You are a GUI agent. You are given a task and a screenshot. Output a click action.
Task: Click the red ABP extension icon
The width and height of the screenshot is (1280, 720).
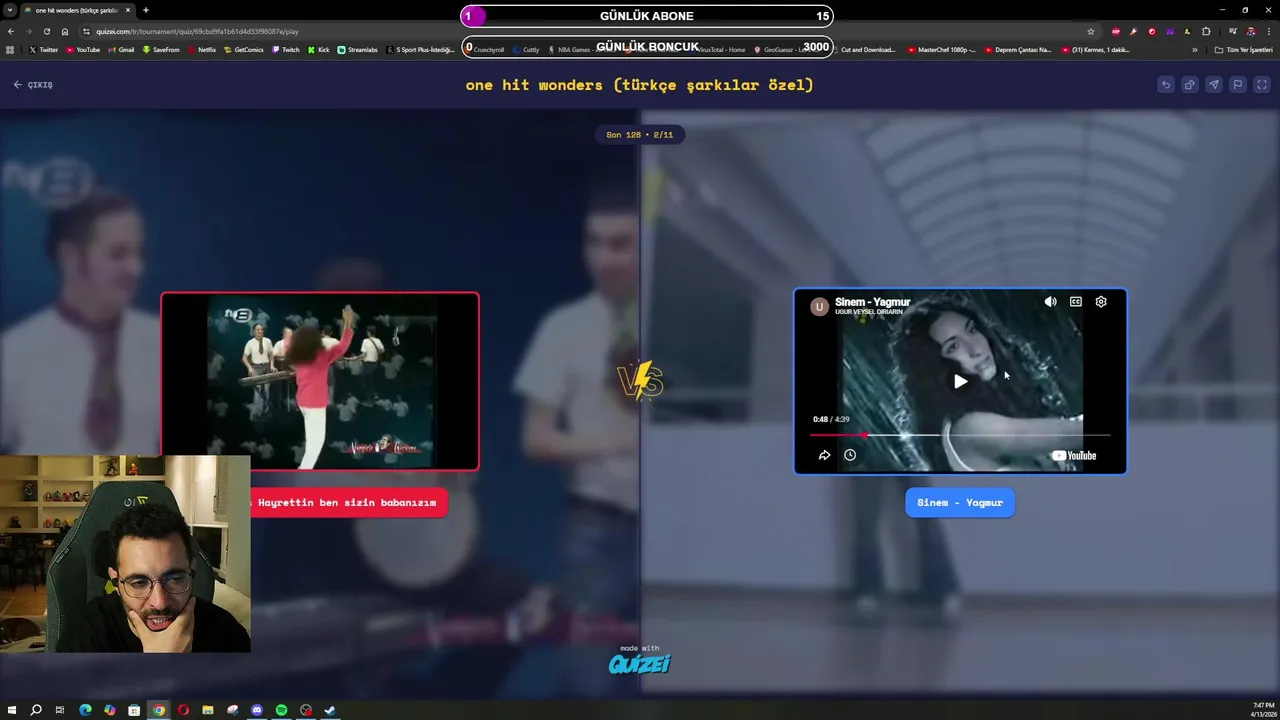[x=1116, y=31]
